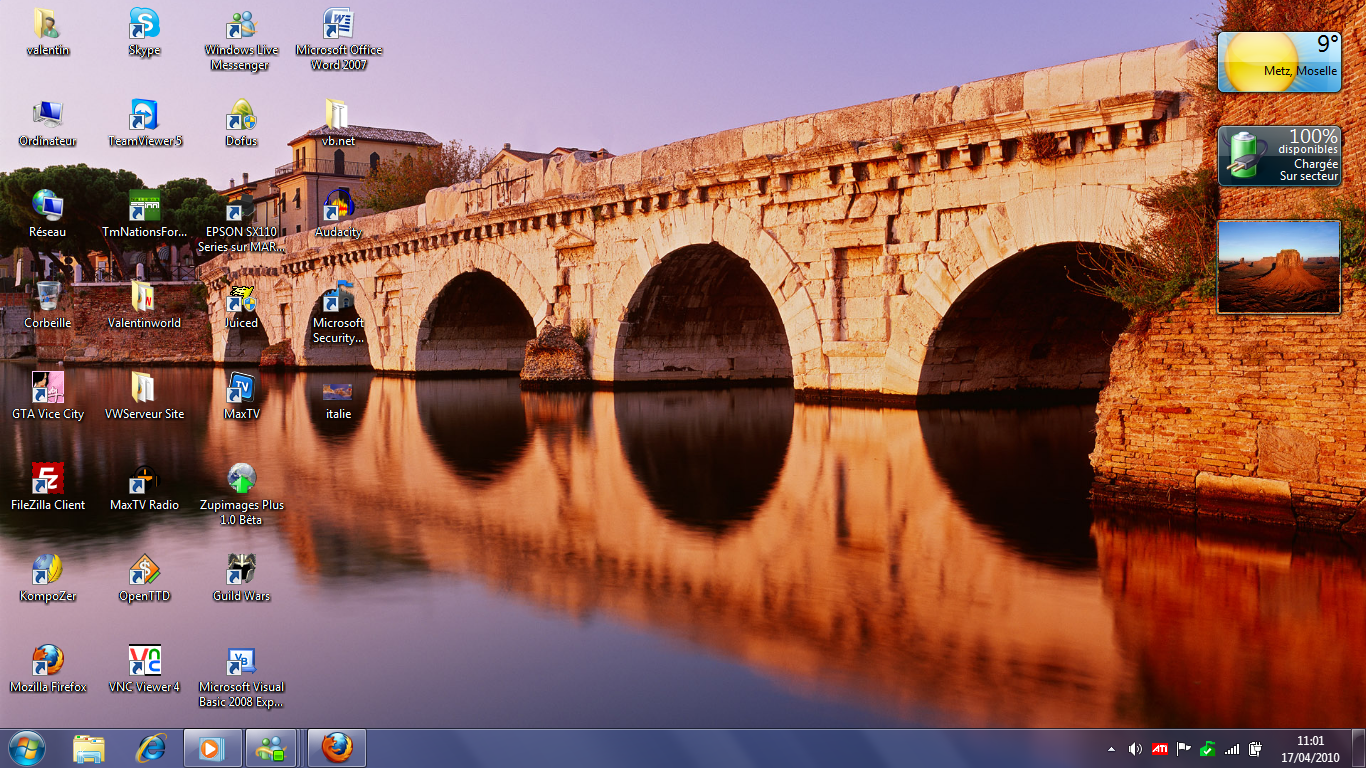Select the Mozilla Firefox desktop shortcut
The image size is (1366, 768).
[x=48, y=669]
